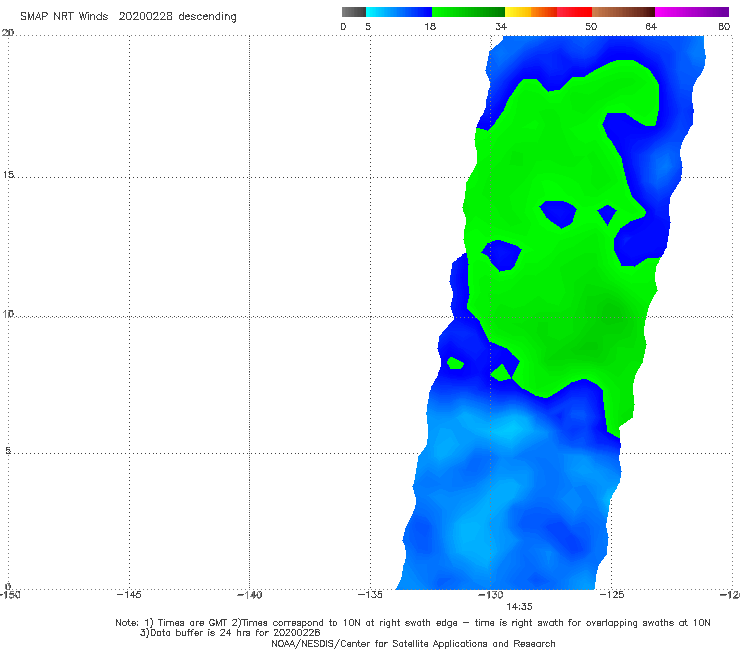Click the longitude axis label '-135'
740x650 pixels.
(370, 595)
